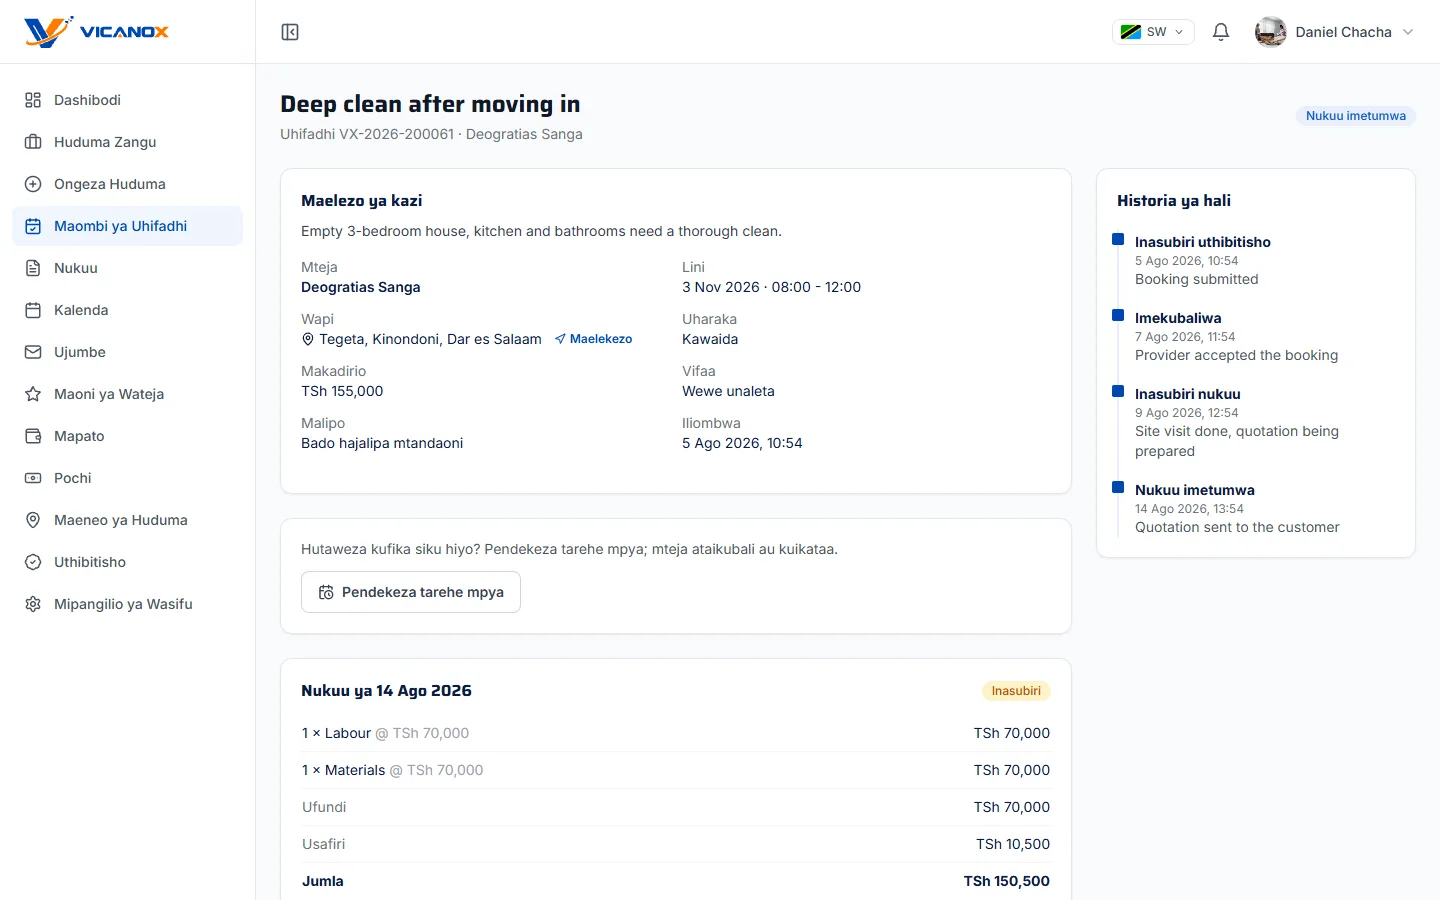
Task: Open notifications via the bell icon
Action: (x=1221, y=32)
